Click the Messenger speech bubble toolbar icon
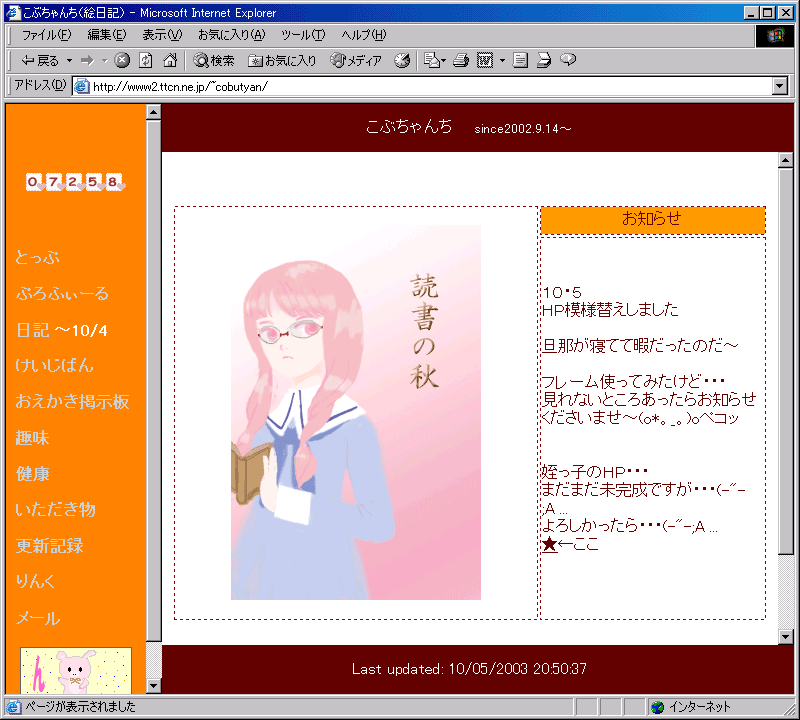Viewport: 800px width, 720px height. click(x=568, y=60)
